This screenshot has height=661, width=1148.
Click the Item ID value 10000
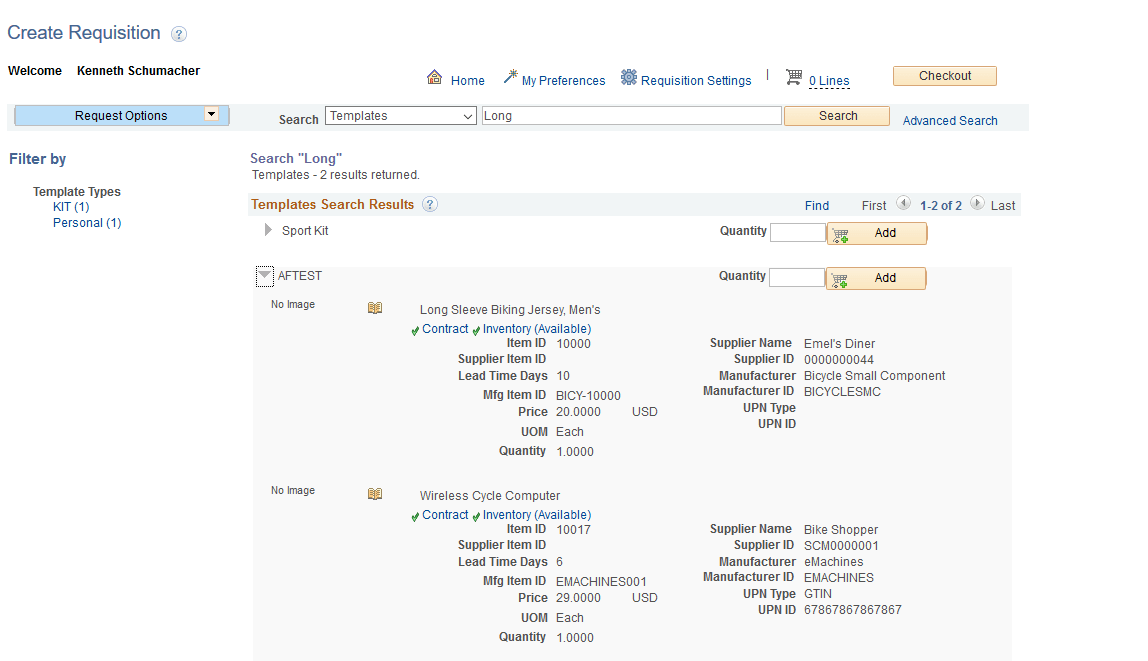coord(573,343)
